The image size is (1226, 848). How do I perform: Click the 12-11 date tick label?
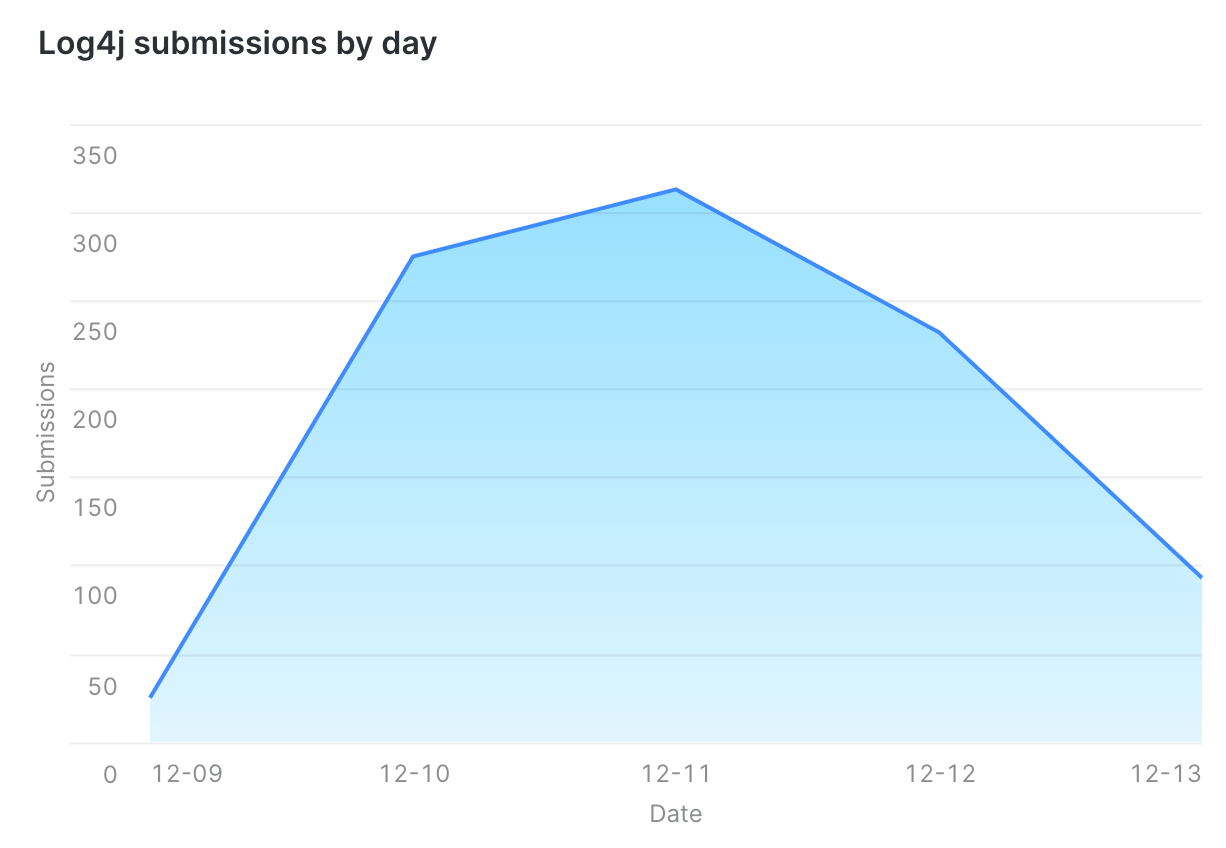675,774
